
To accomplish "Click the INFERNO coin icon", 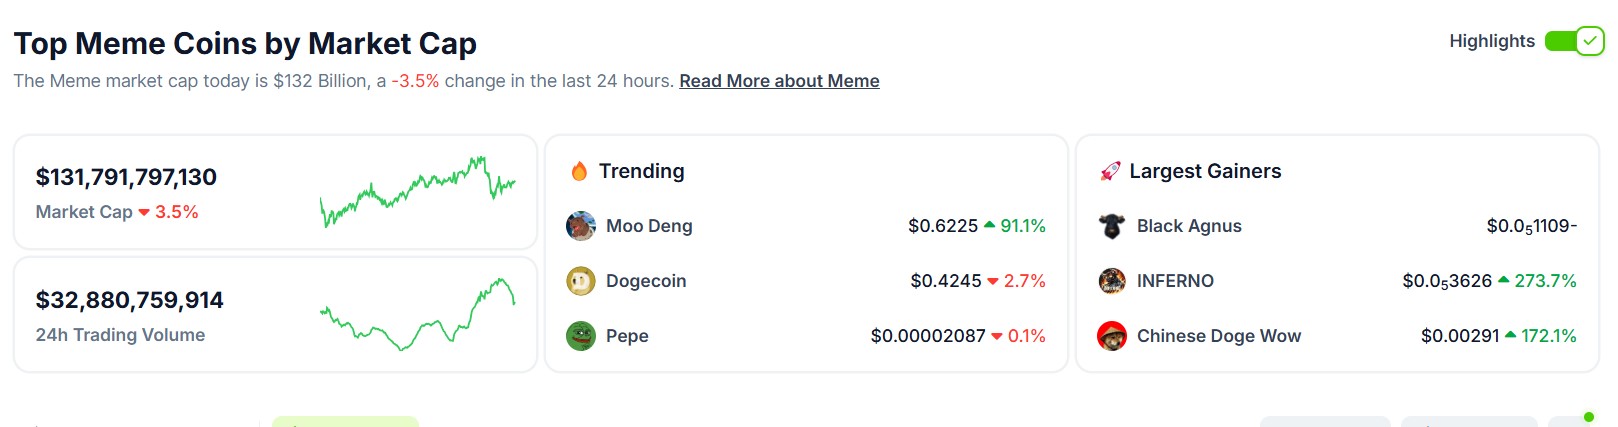I will tap(1112, 281).
